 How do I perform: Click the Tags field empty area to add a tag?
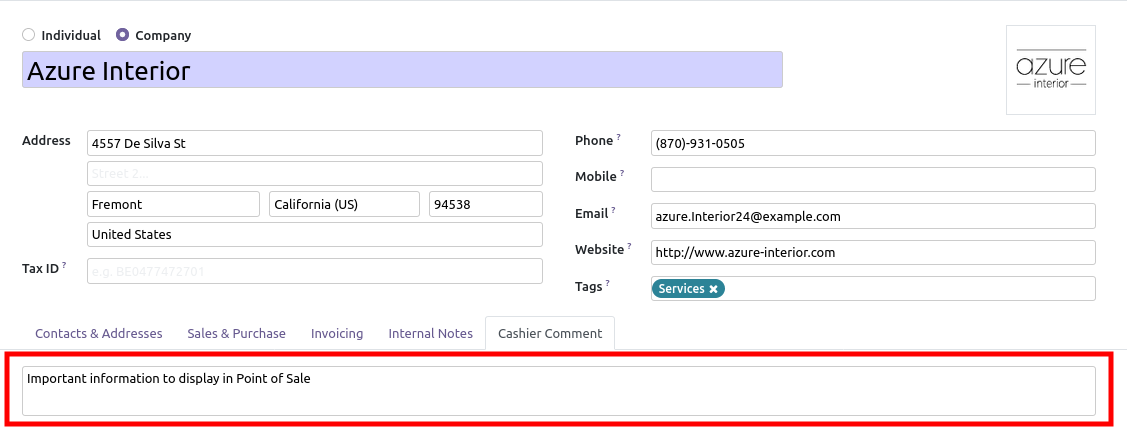tap(909, 289)
